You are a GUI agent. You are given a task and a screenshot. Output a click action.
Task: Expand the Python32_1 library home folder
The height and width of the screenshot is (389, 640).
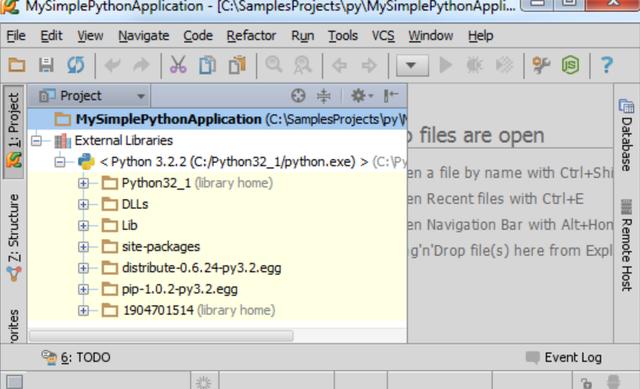click(83, 183)
